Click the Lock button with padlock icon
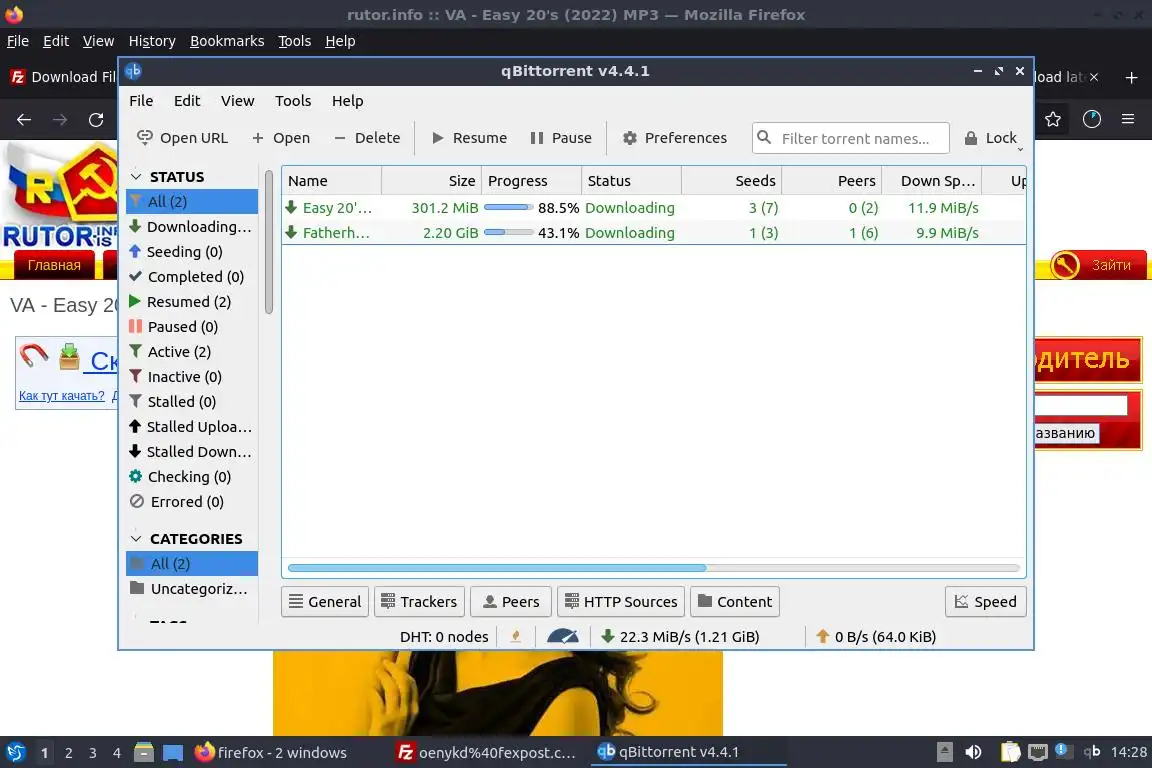The height and width of the screenshot is (768, 1152). [990, 138]
